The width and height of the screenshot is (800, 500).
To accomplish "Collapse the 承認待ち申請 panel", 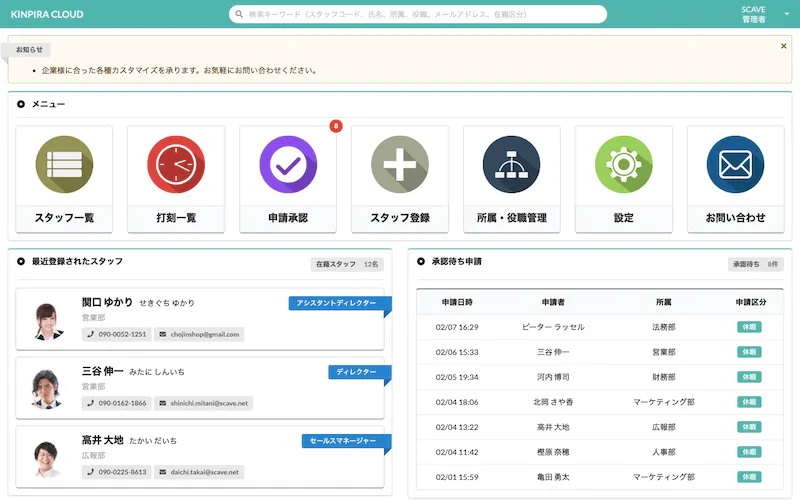I will pos(421,261).
